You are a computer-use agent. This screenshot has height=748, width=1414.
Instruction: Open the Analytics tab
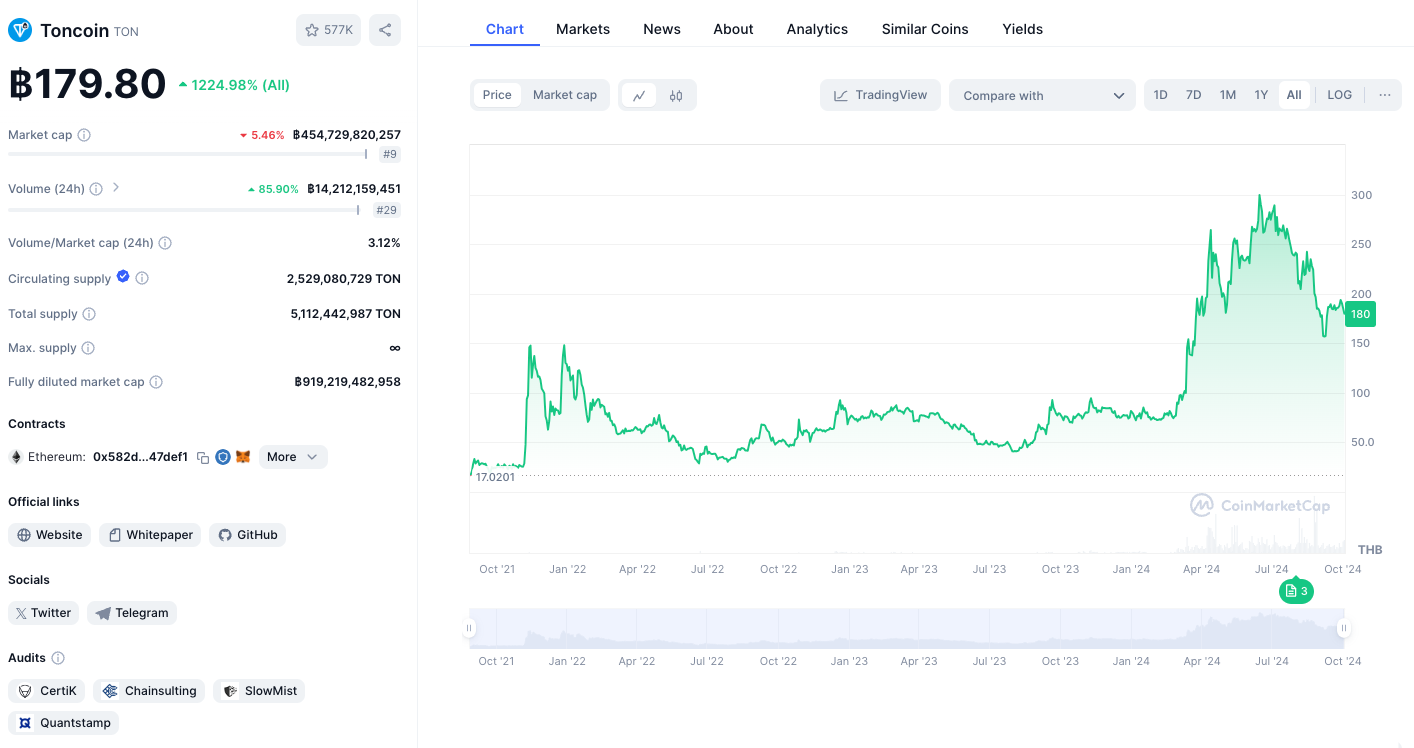[817, 29]
